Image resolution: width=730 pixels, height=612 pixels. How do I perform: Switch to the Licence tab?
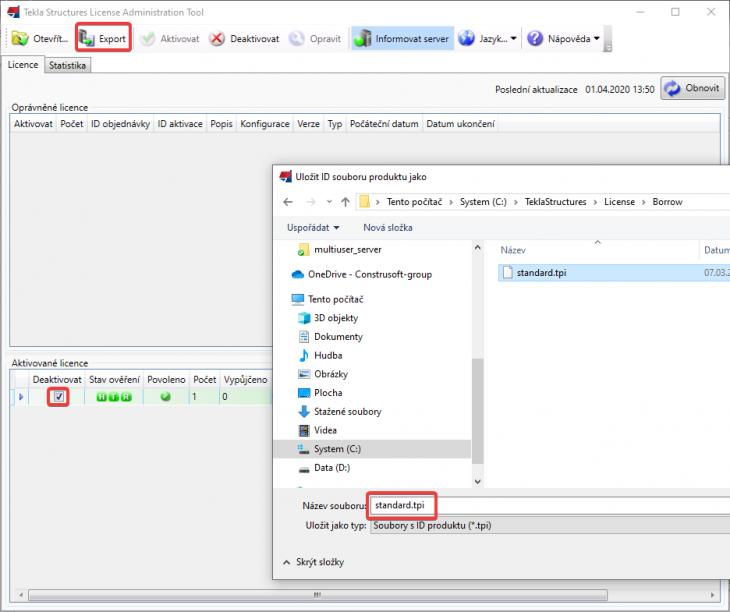pos(23,65)
